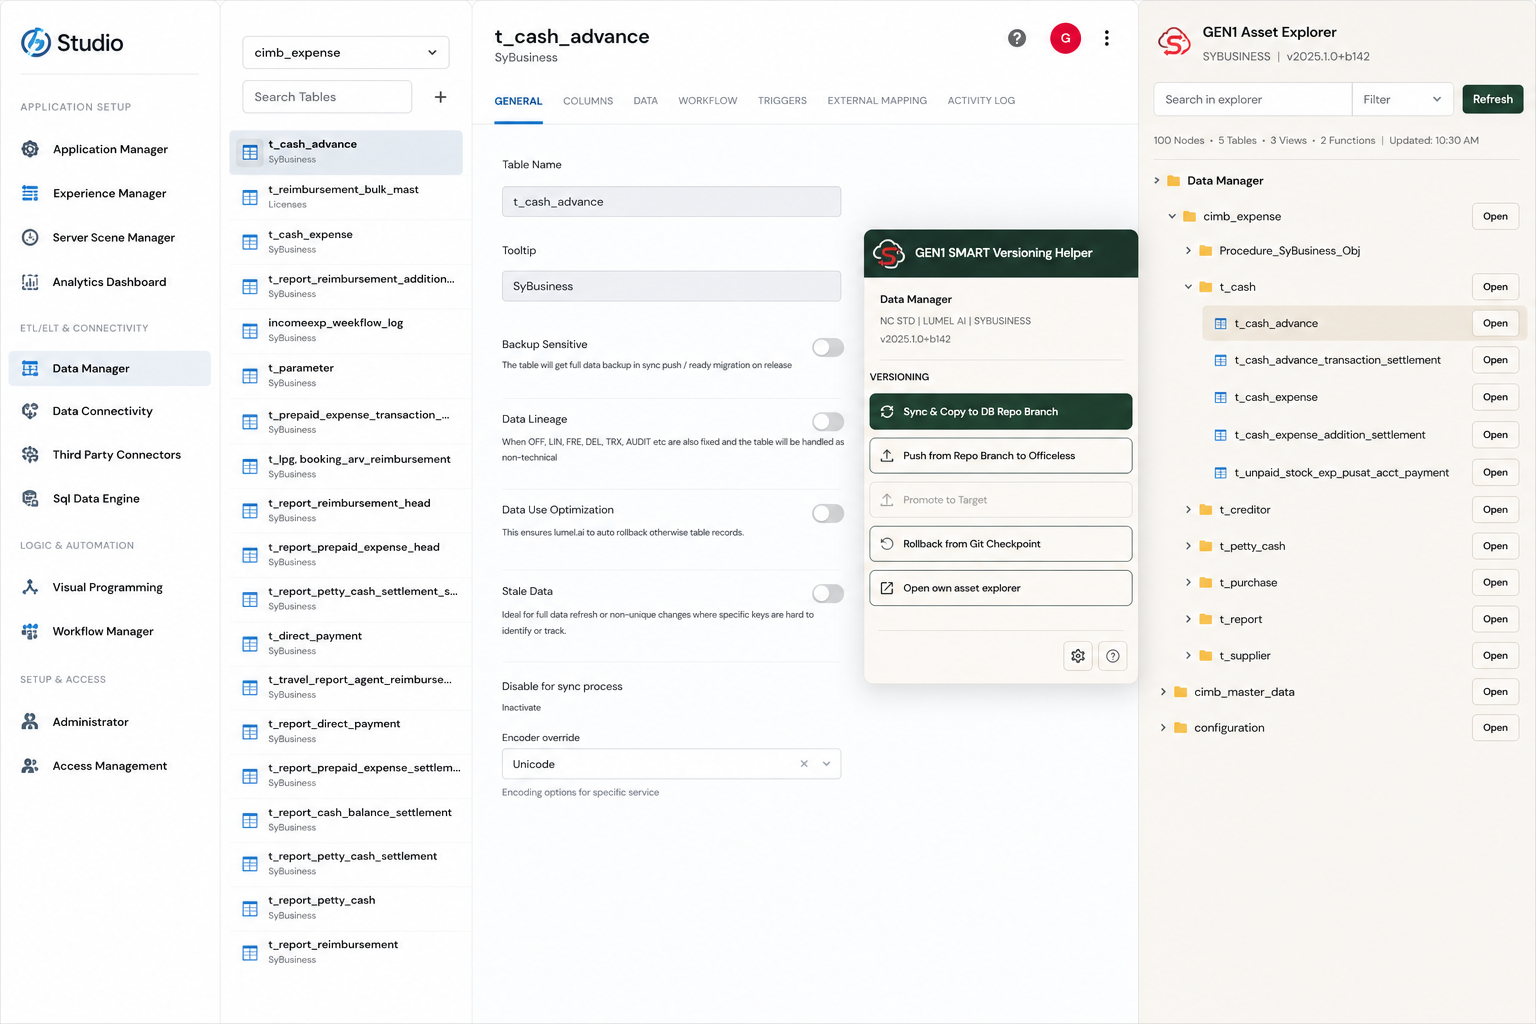Switch to the DATA tab
Image resolution: width=1536 pixels, height=1024 pixels.
pos(646,101)
